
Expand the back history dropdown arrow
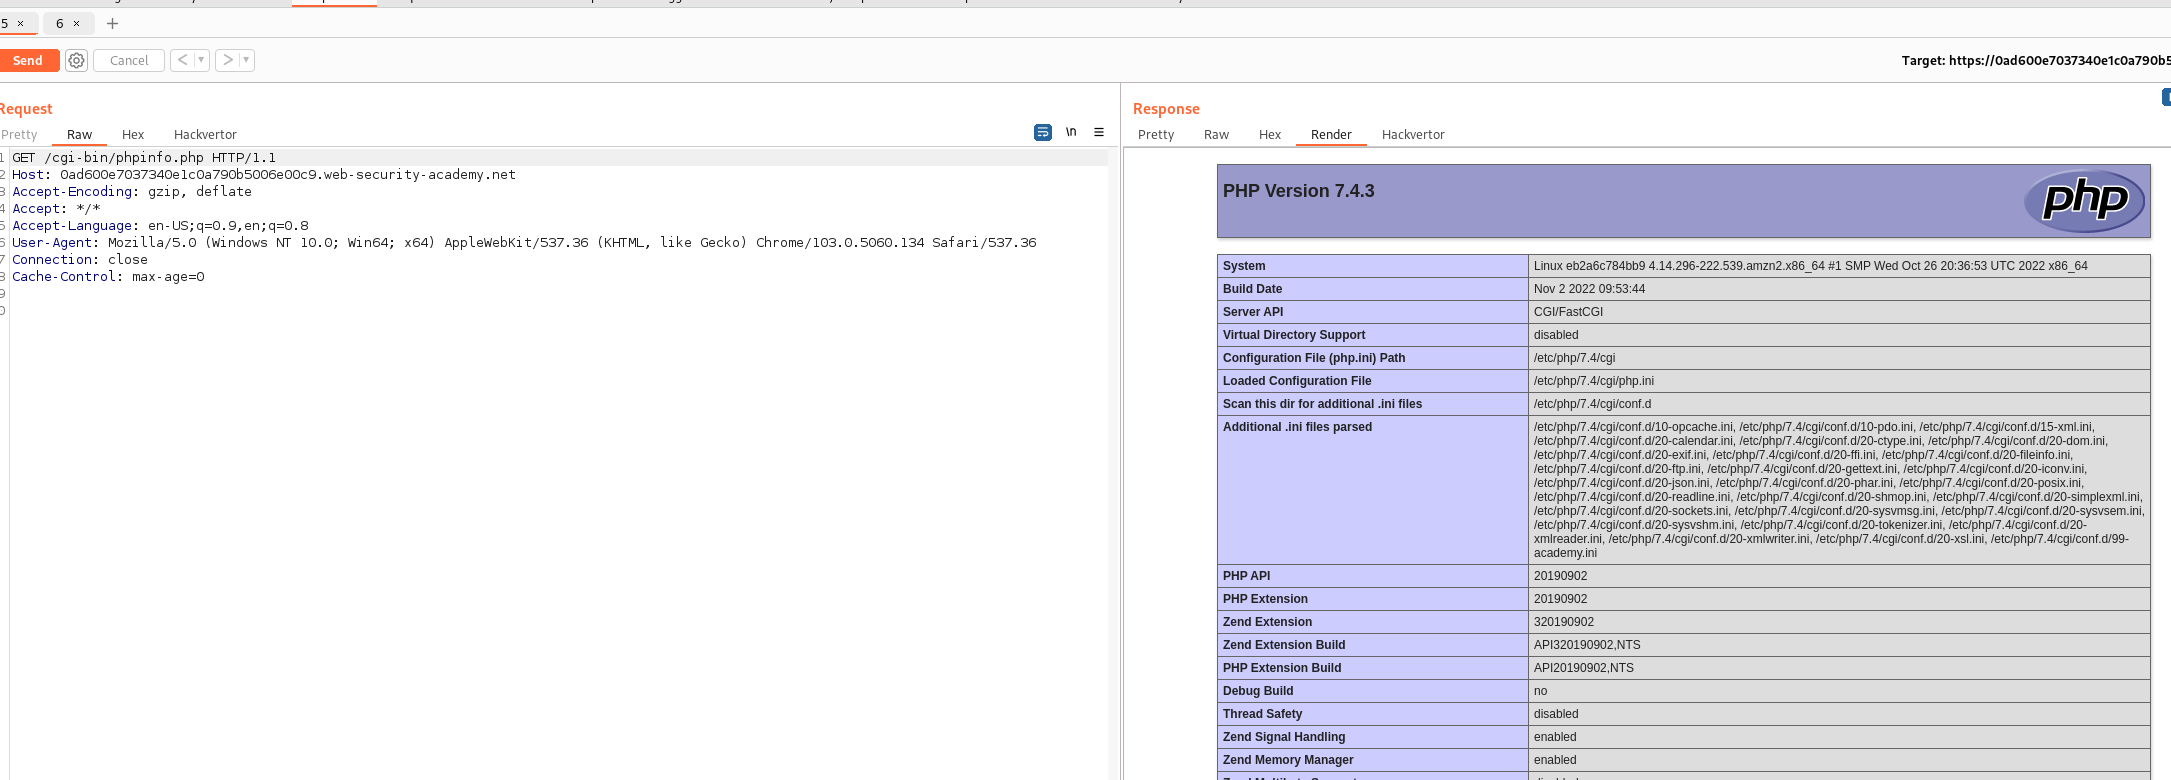[x=201, y=60]
